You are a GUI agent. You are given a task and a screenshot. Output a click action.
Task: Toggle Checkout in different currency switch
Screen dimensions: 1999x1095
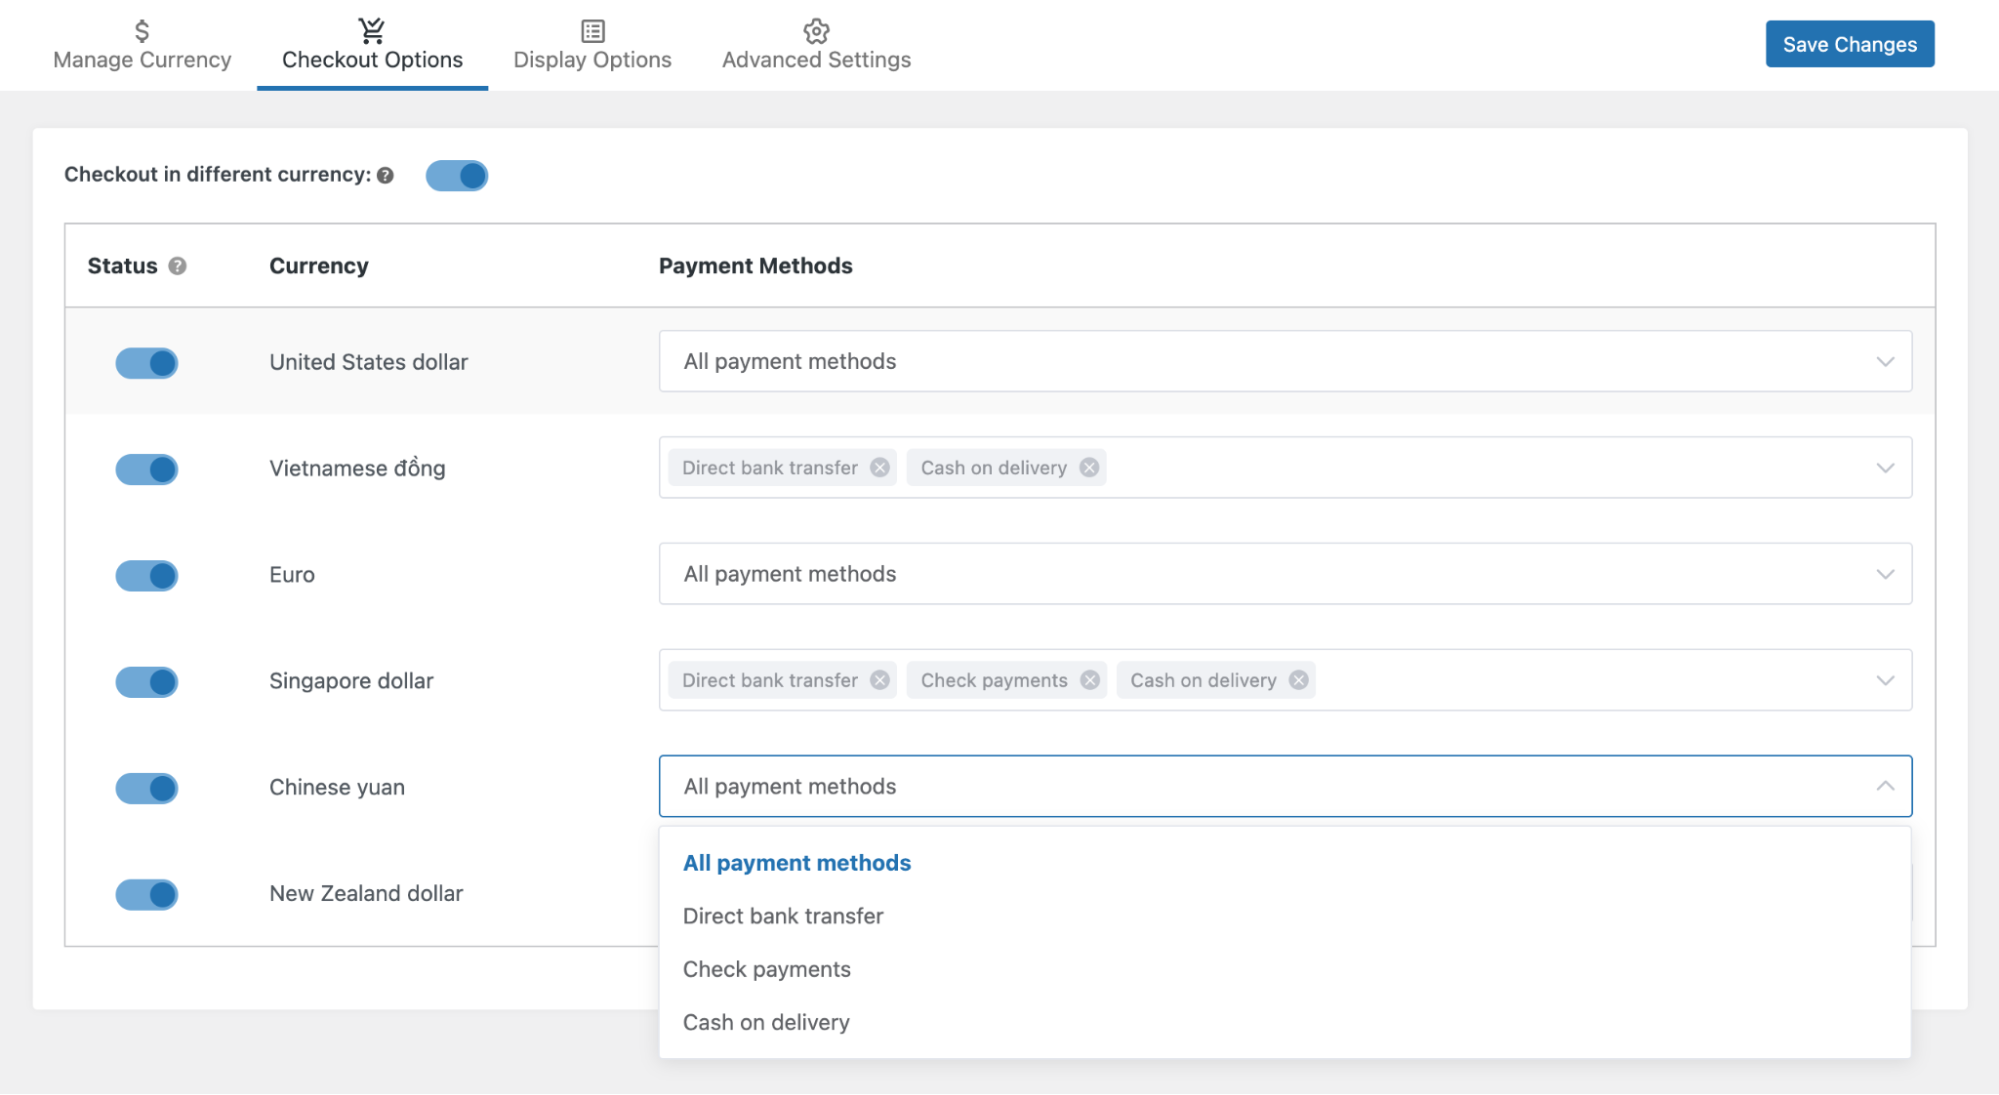click(457, 175)
